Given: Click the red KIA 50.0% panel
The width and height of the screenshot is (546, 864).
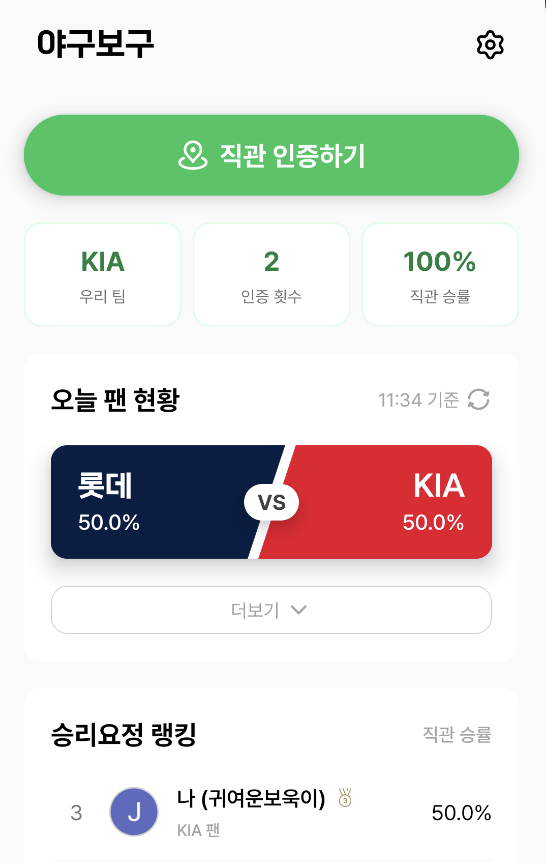Looking at the screenshot, I should (386, 502).
